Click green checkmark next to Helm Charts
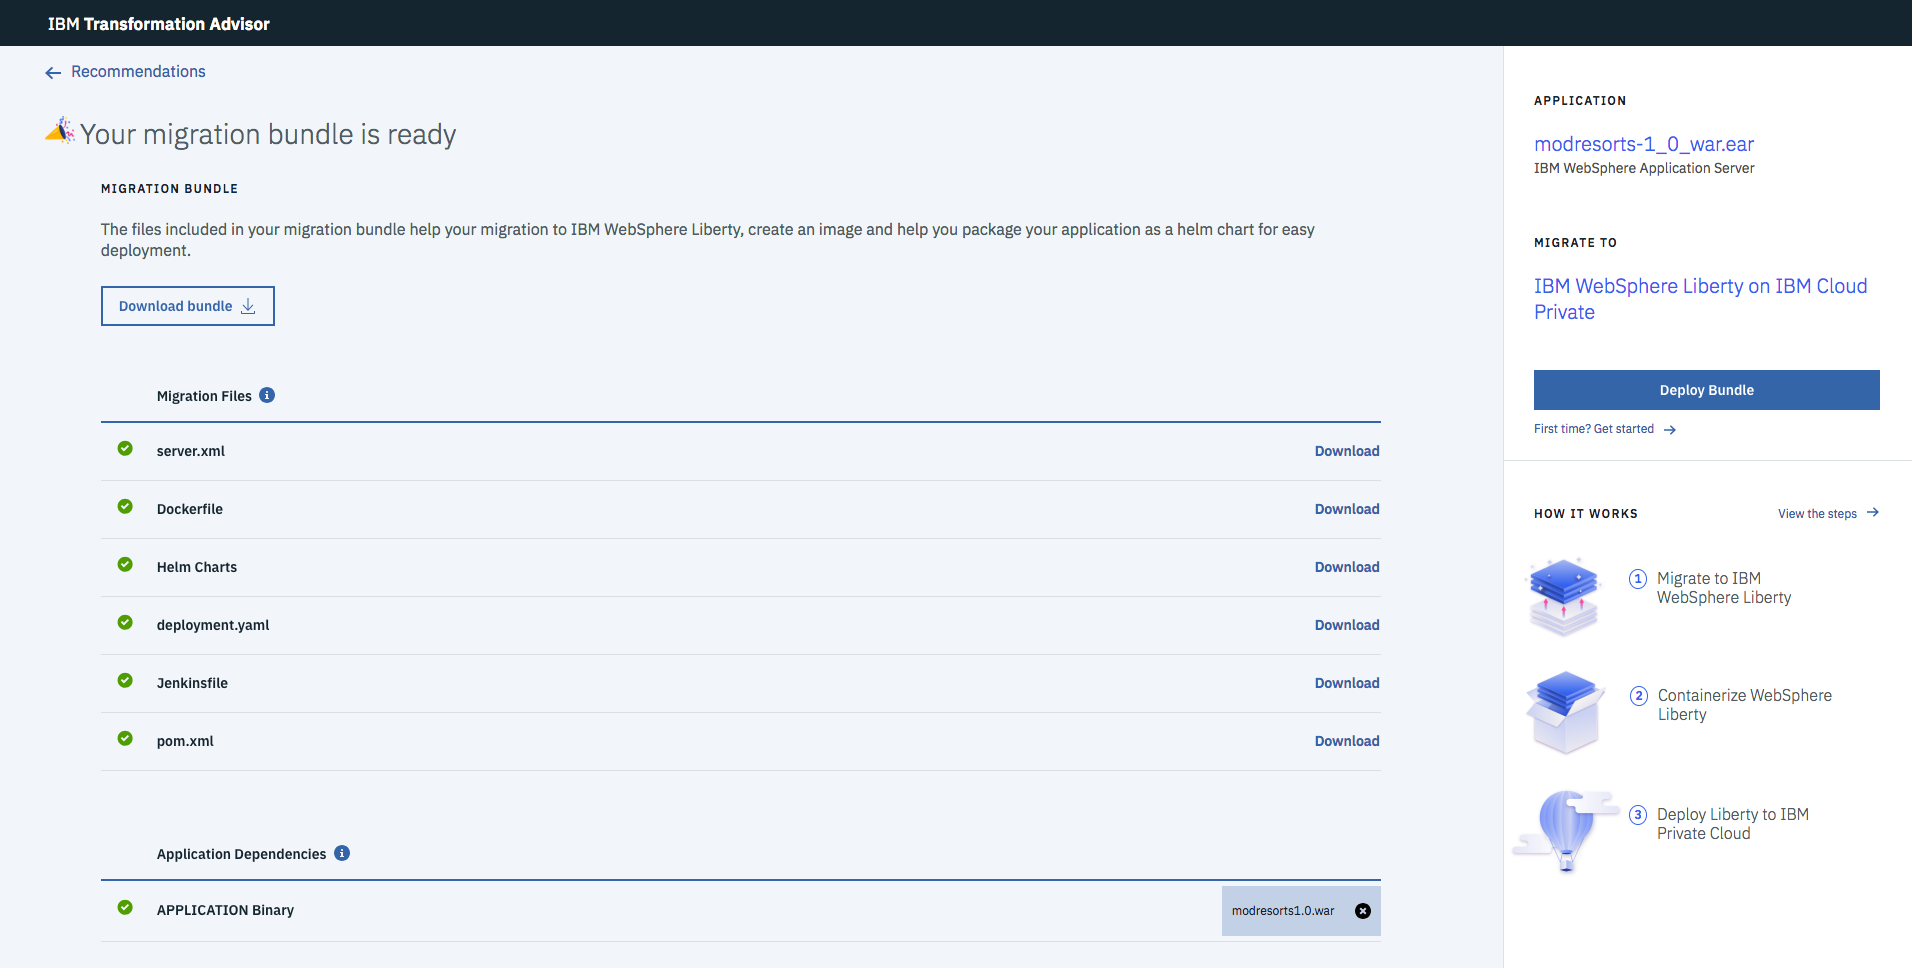 [125, 564]
